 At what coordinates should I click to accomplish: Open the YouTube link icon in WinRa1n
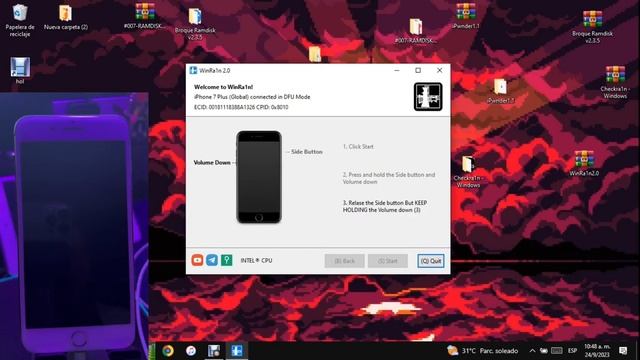click(x=197, y=260)
